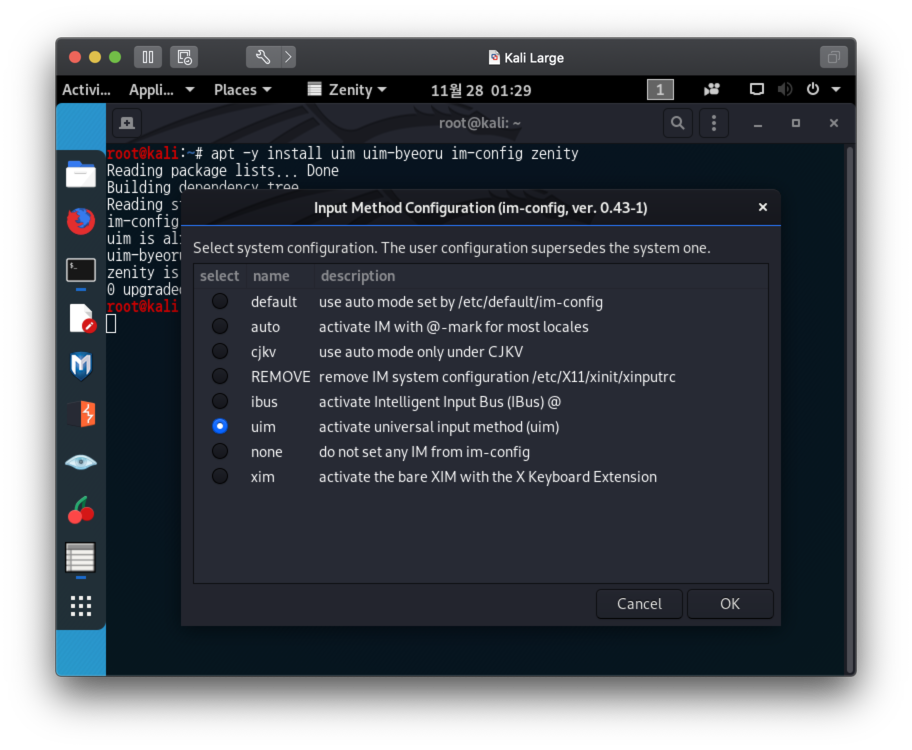This screenshot has width=912, height=750.
Task: Open the text editor dock icon
Action: [81, 318]
